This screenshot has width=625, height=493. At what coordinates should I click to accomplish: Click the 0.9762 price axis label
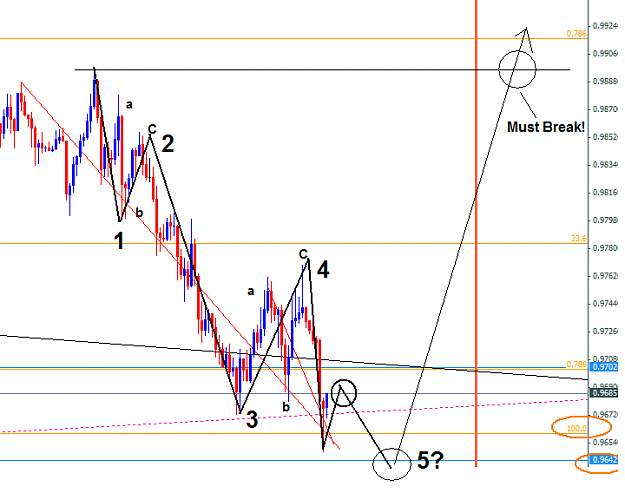(605, 275)
